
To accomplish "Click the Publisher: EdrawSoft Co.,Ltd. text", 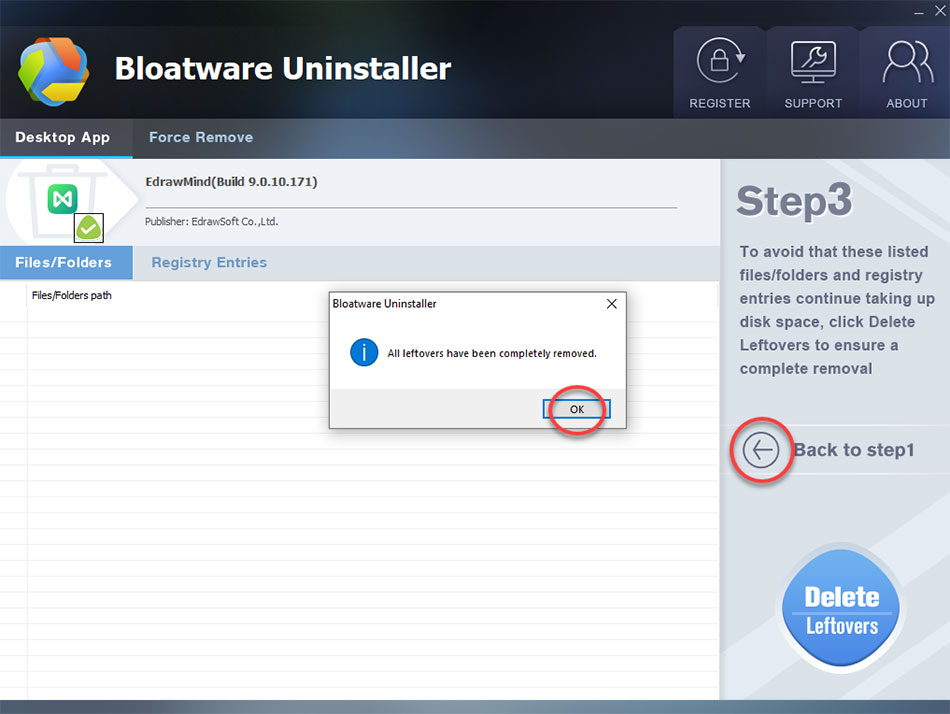I will [211, 222].
